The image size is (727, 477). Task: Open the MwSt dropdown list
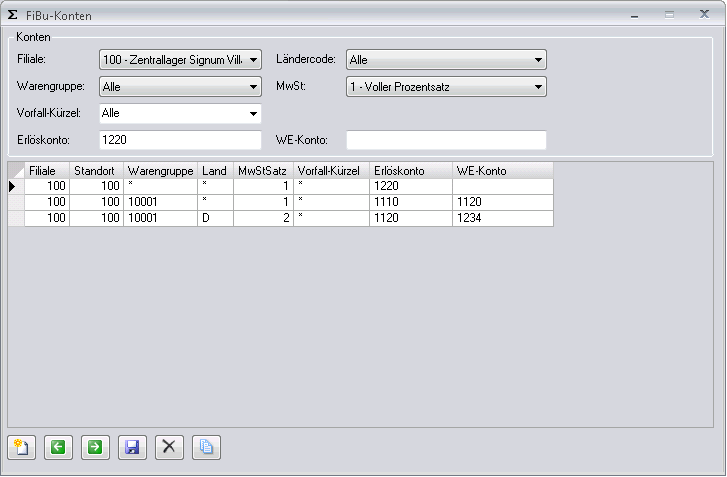pyautogui.click(x=538, y=87)
